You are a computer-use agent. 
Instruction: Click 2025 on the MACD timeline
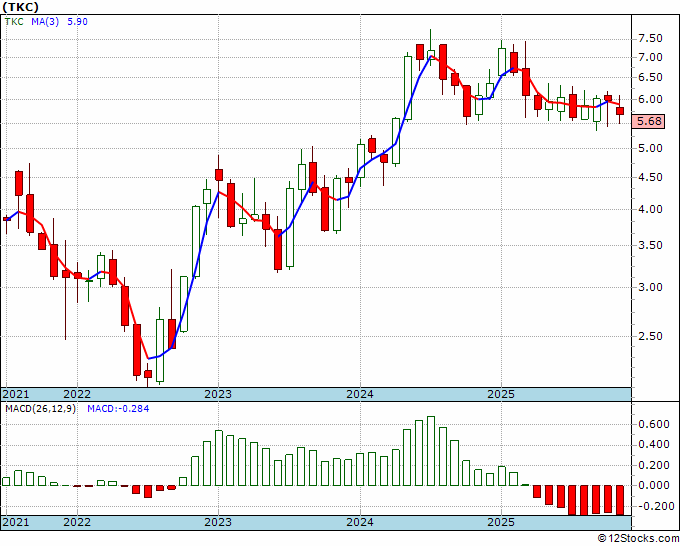coord(501,522)
